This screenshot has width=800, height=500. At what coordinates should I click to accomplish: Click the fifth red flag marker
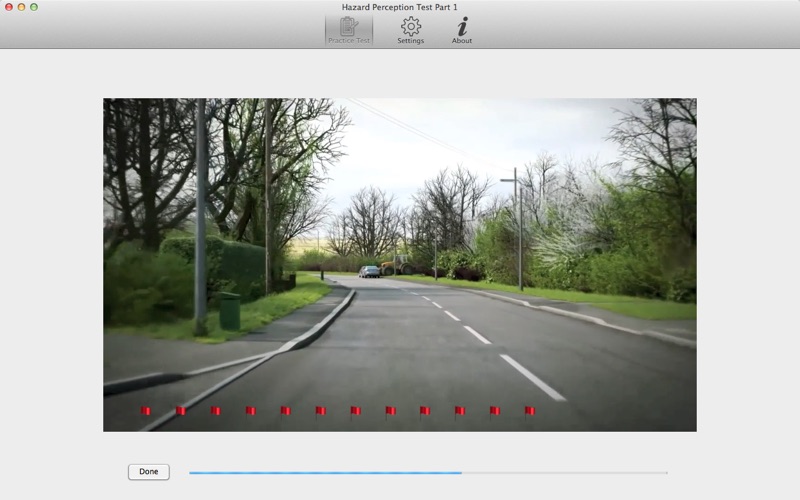(286, 411)
